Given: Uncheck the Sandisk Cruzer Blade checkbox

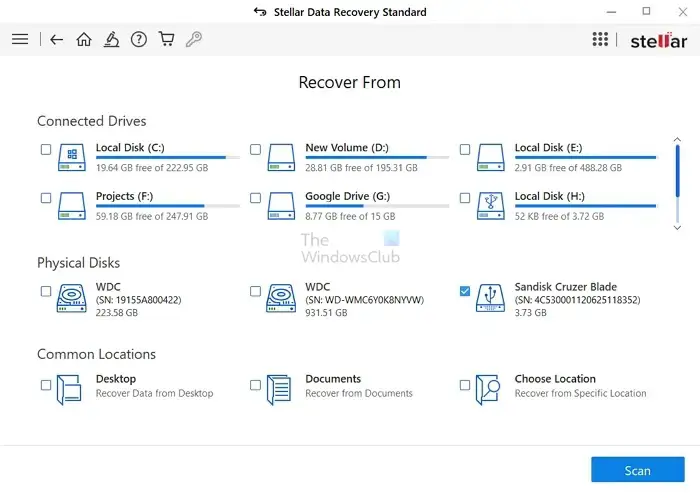Looking at the screenshot, I should click(465, 291).
